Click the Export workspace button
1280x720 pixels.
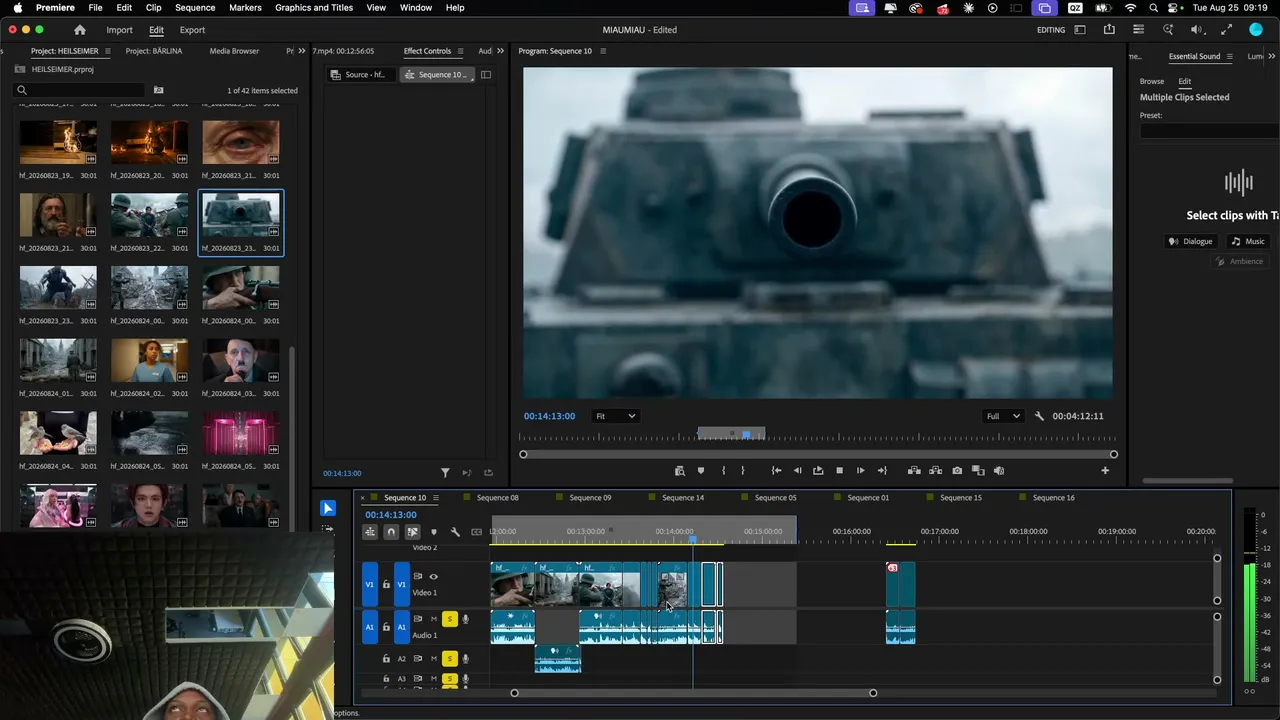coord(192,30)
